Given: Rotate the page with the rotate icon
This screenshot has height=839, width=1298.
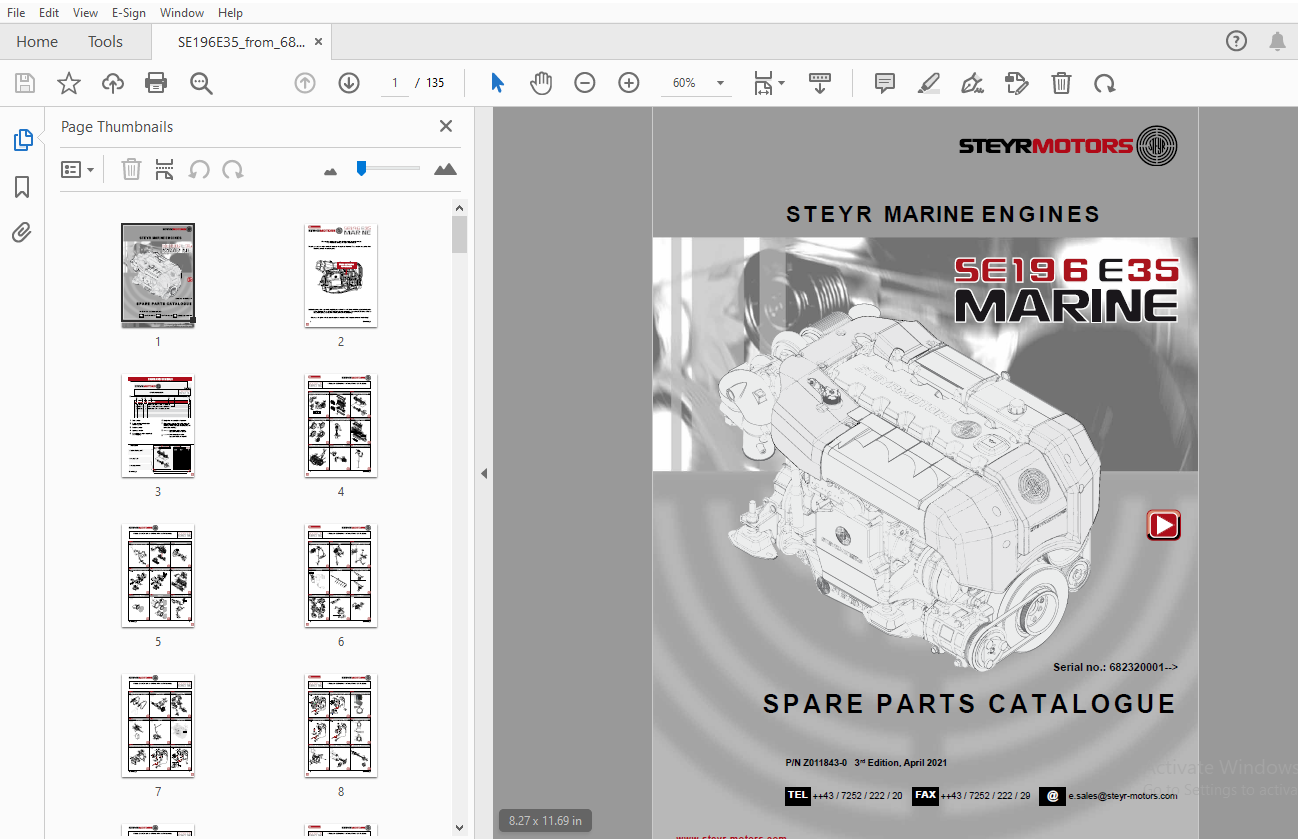Looking at the screenshot, I should click(x=1105, y=83).
